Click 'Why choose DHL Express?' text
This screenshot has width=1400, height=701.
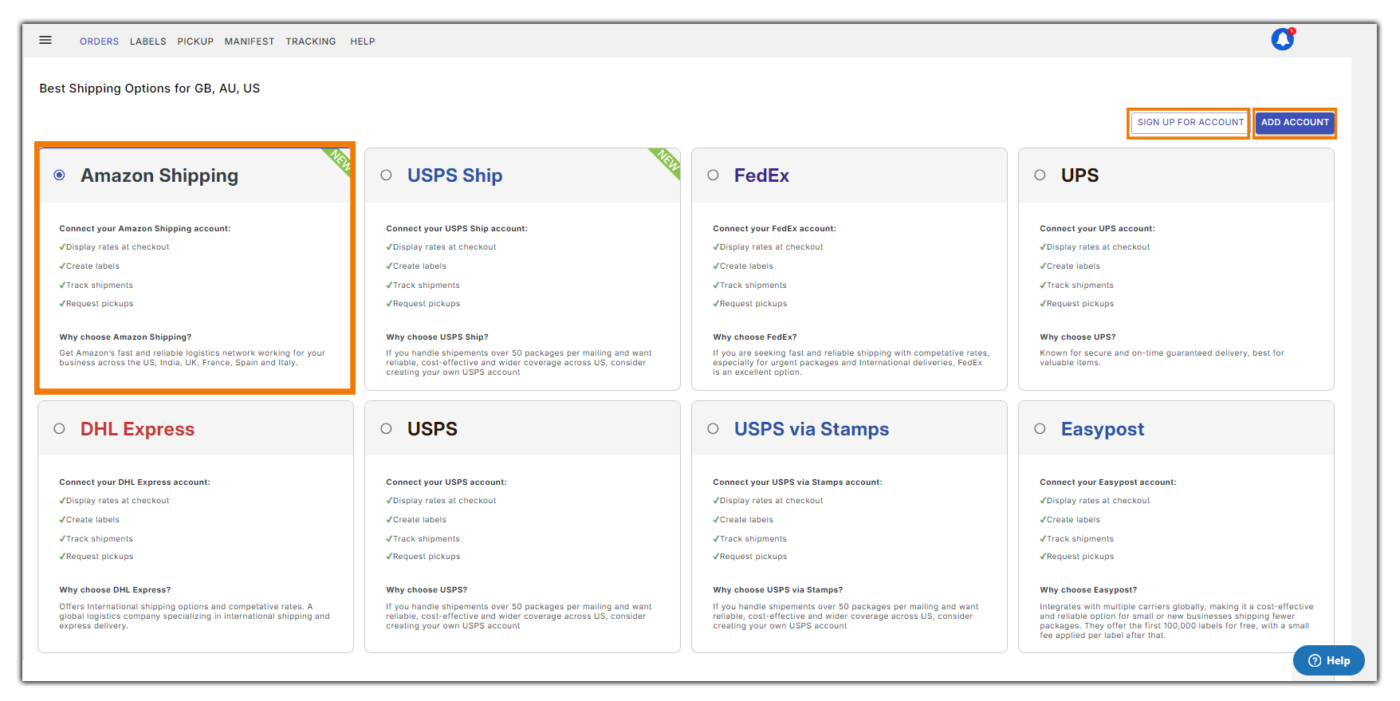click(115, 590)
